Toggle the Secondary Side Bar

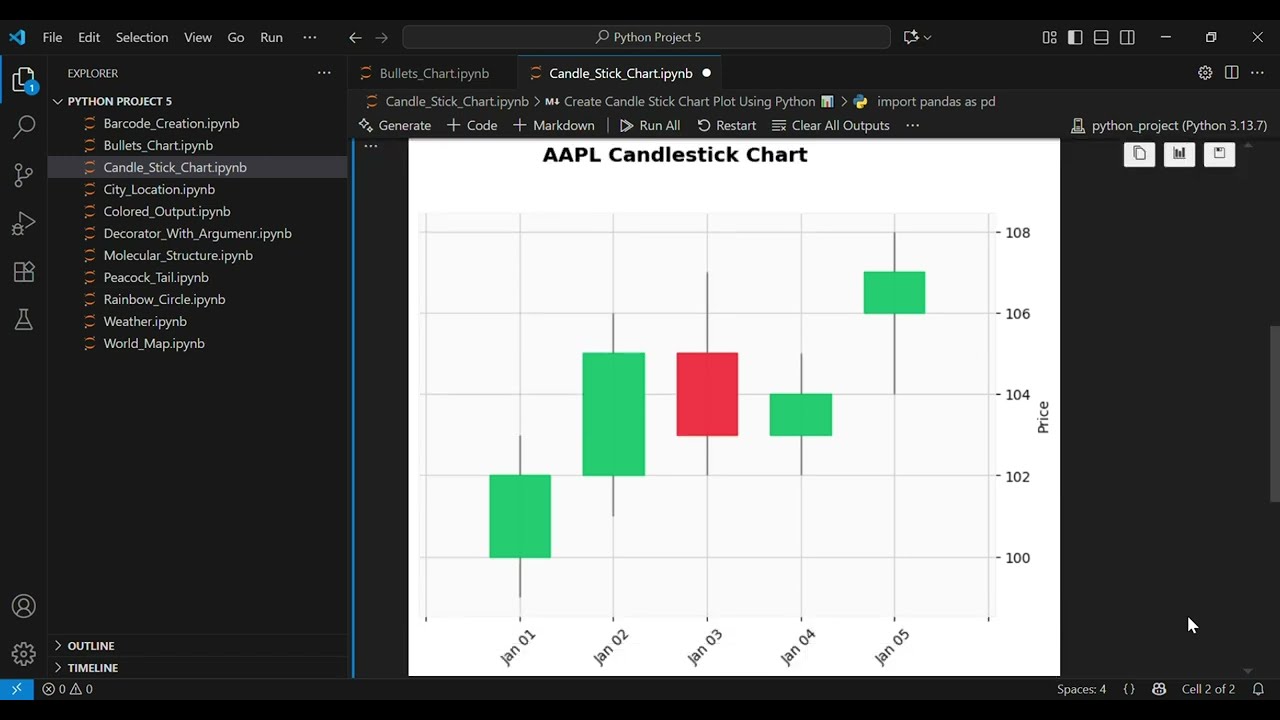(x=1127, y=37)
